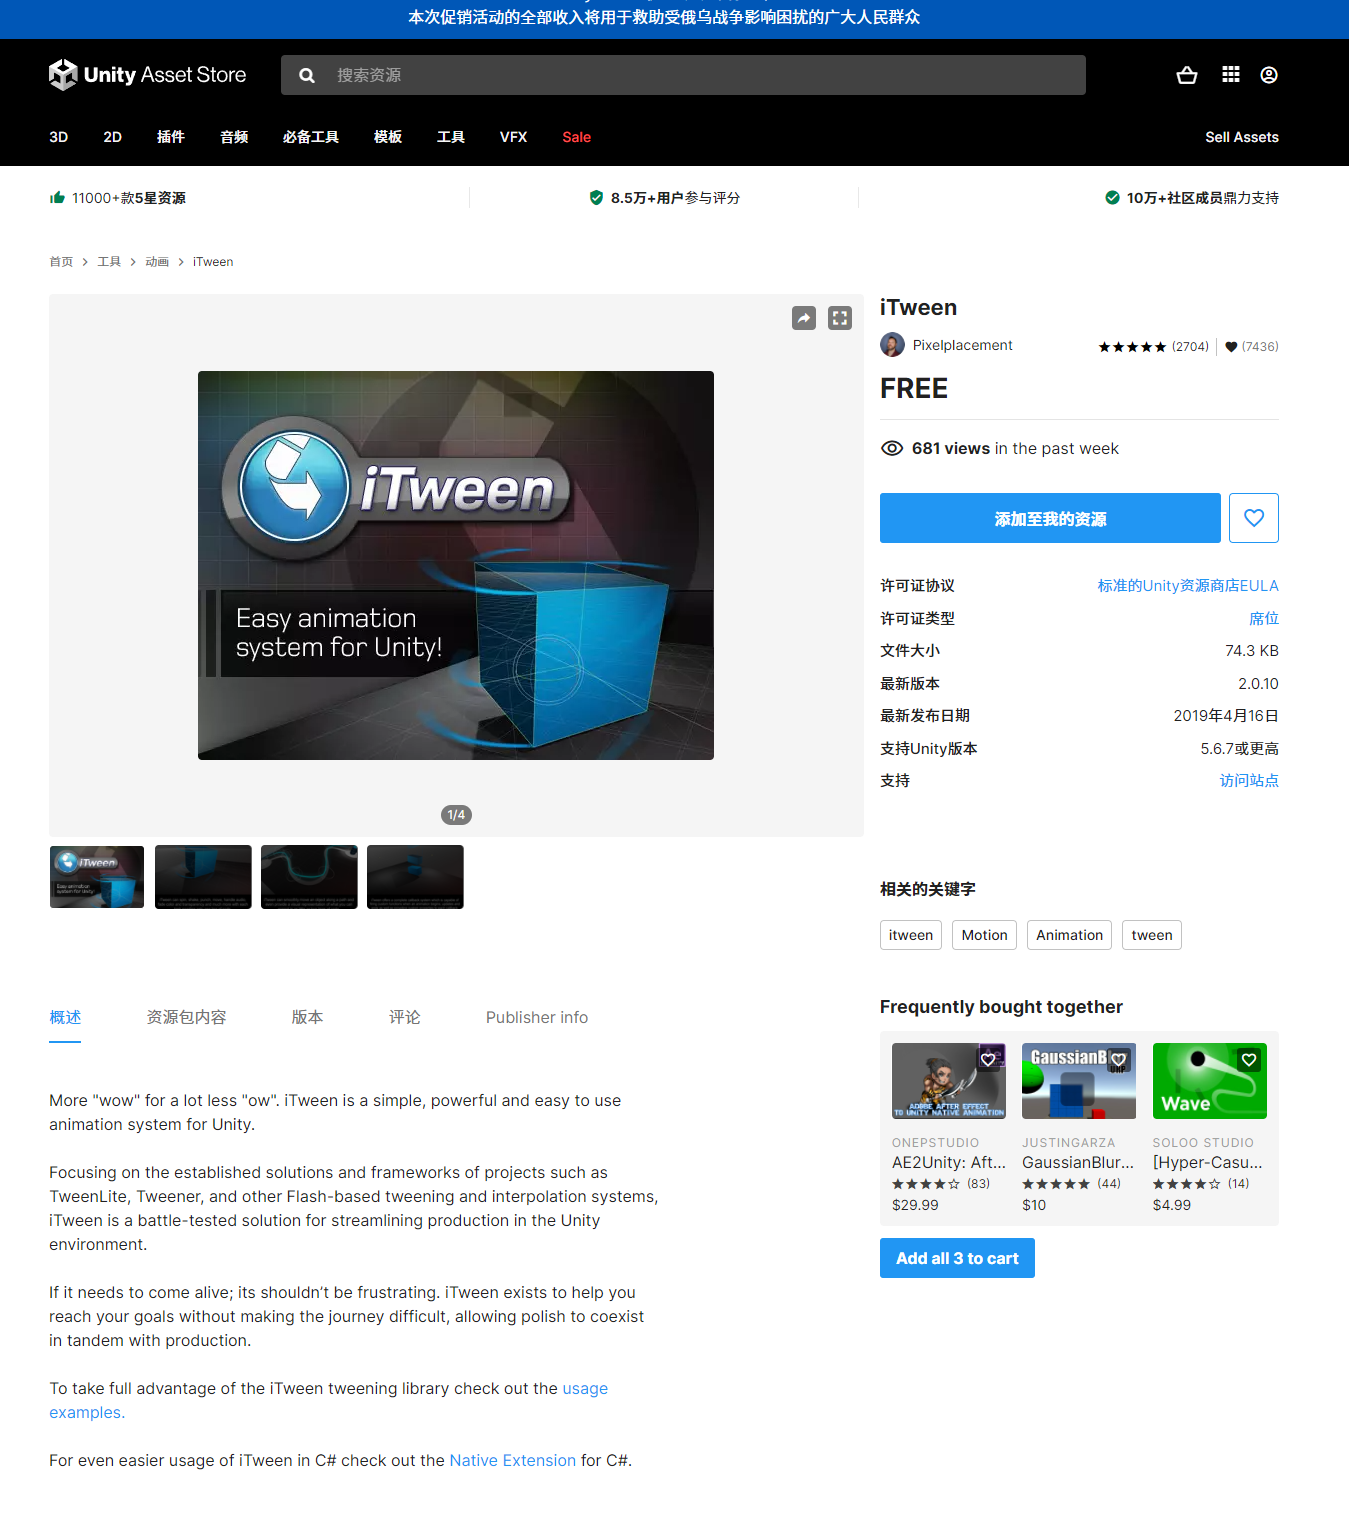Open the shopping cart

pos(1186,74)
